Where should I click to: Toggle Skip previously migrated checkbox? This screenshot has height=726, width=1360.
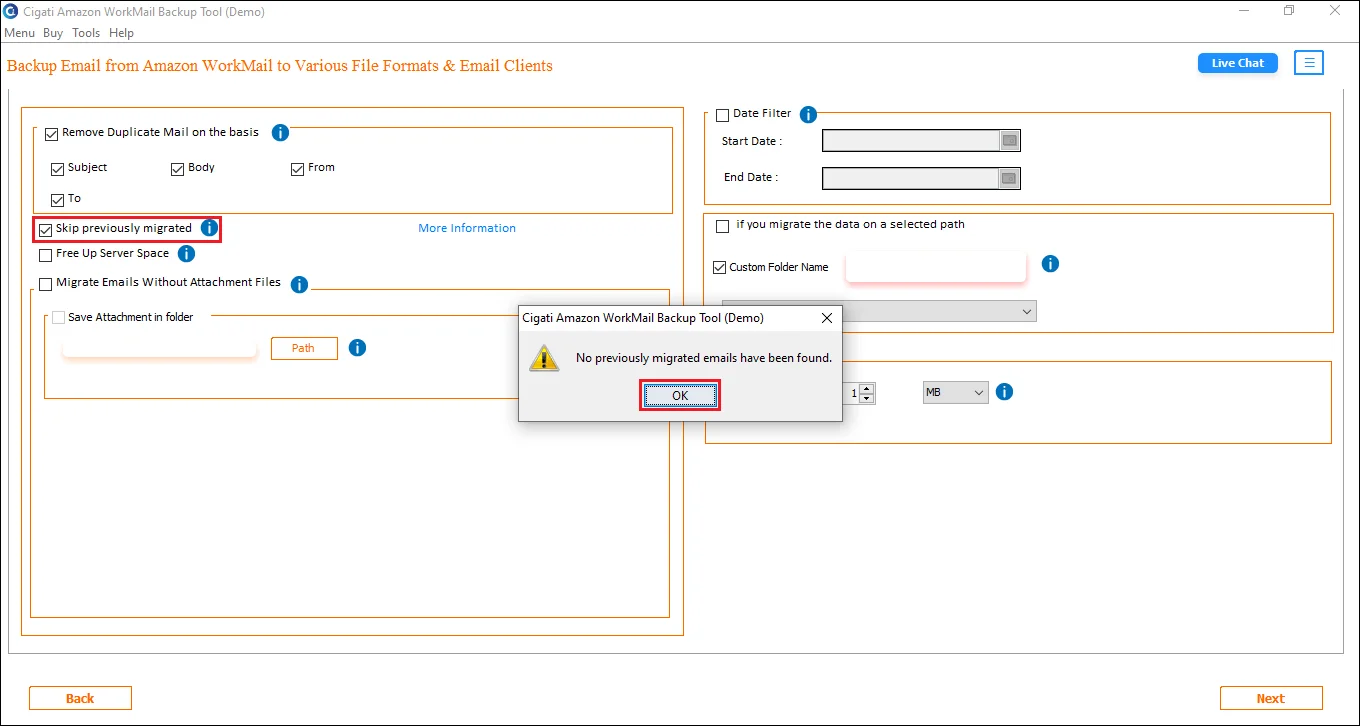coord(45,230)
